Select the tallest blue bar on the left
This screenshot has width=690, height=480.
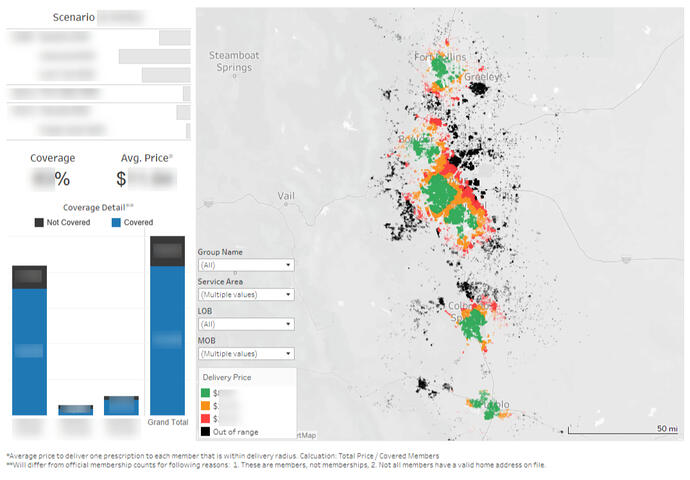click(29, 350)
